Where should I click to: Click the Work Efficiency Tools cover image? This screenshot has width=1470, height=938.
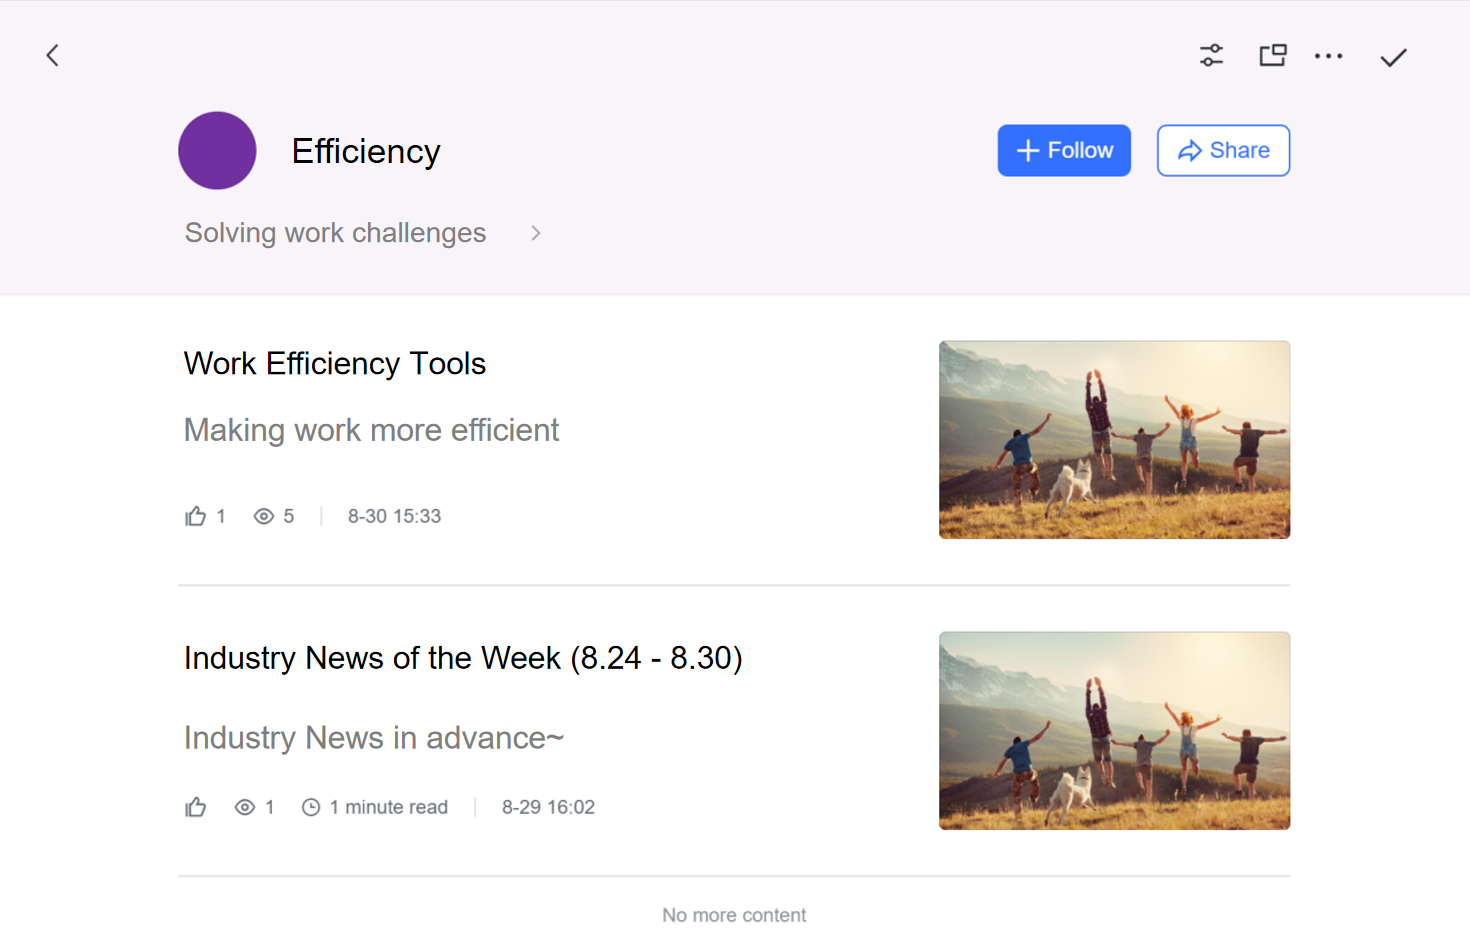click(x=1114, y=439)
